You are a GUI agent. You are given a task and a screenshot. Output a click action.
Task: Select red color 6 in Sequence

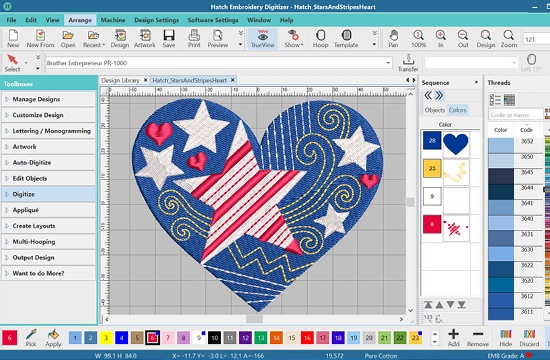432,225
